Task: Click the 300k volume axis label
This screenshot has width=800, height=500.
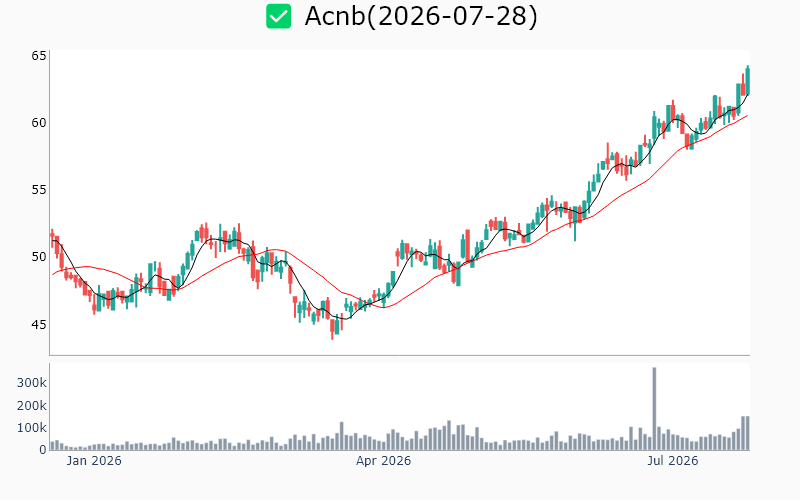Action: [x=32, y=383]
